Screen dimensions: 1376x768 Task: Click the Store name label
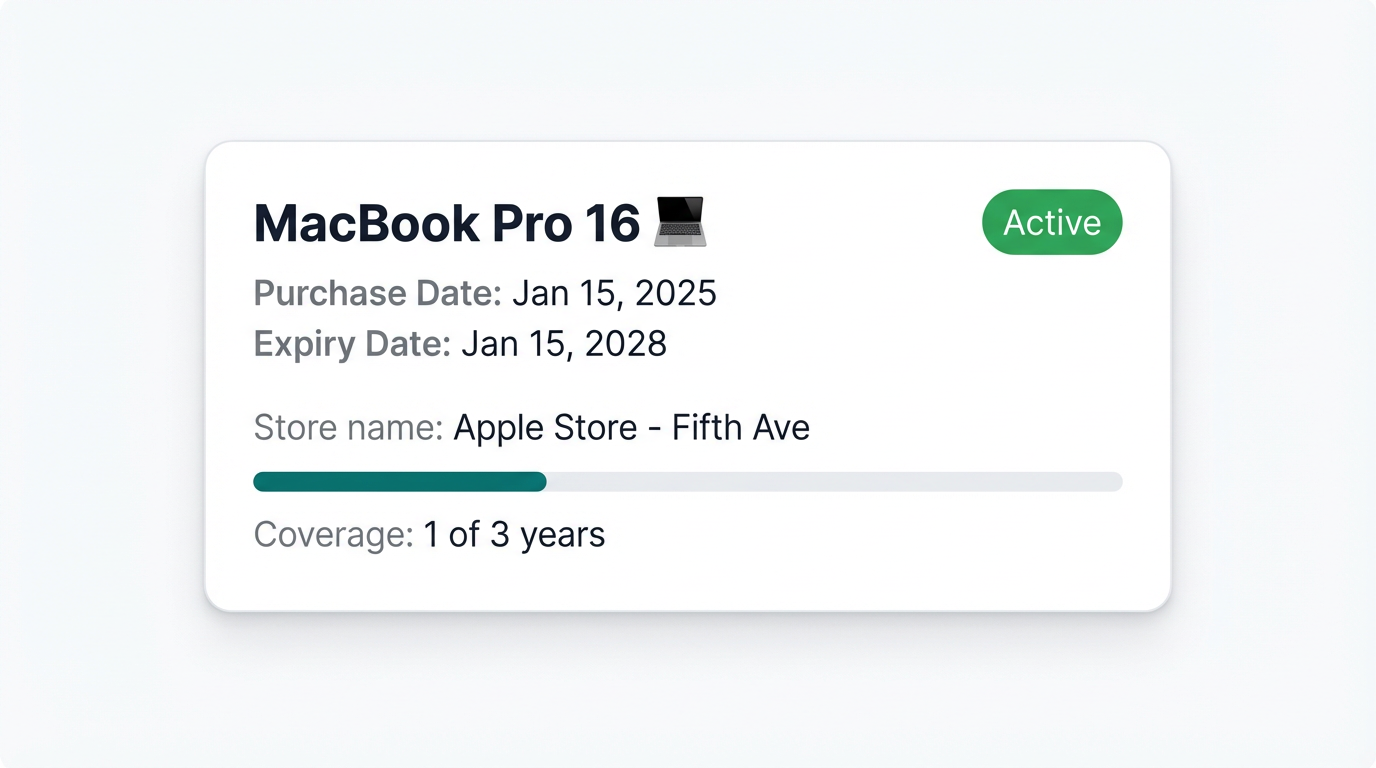[348, 428]
